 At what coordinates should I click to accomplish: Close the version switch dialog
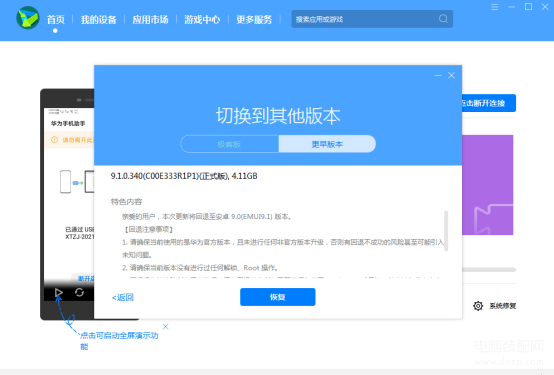451,75
